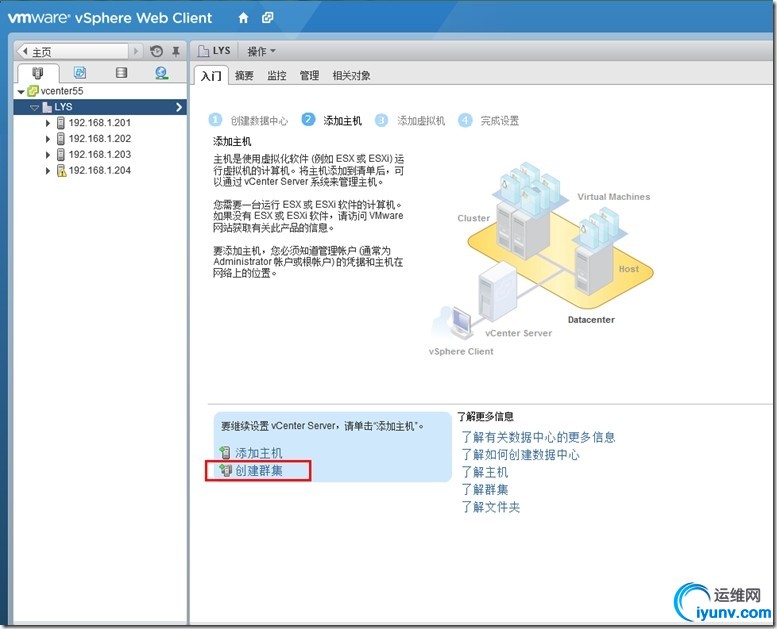Pin the navigator panel
Viewport: 777px width, 629px height.
point(175,51)
